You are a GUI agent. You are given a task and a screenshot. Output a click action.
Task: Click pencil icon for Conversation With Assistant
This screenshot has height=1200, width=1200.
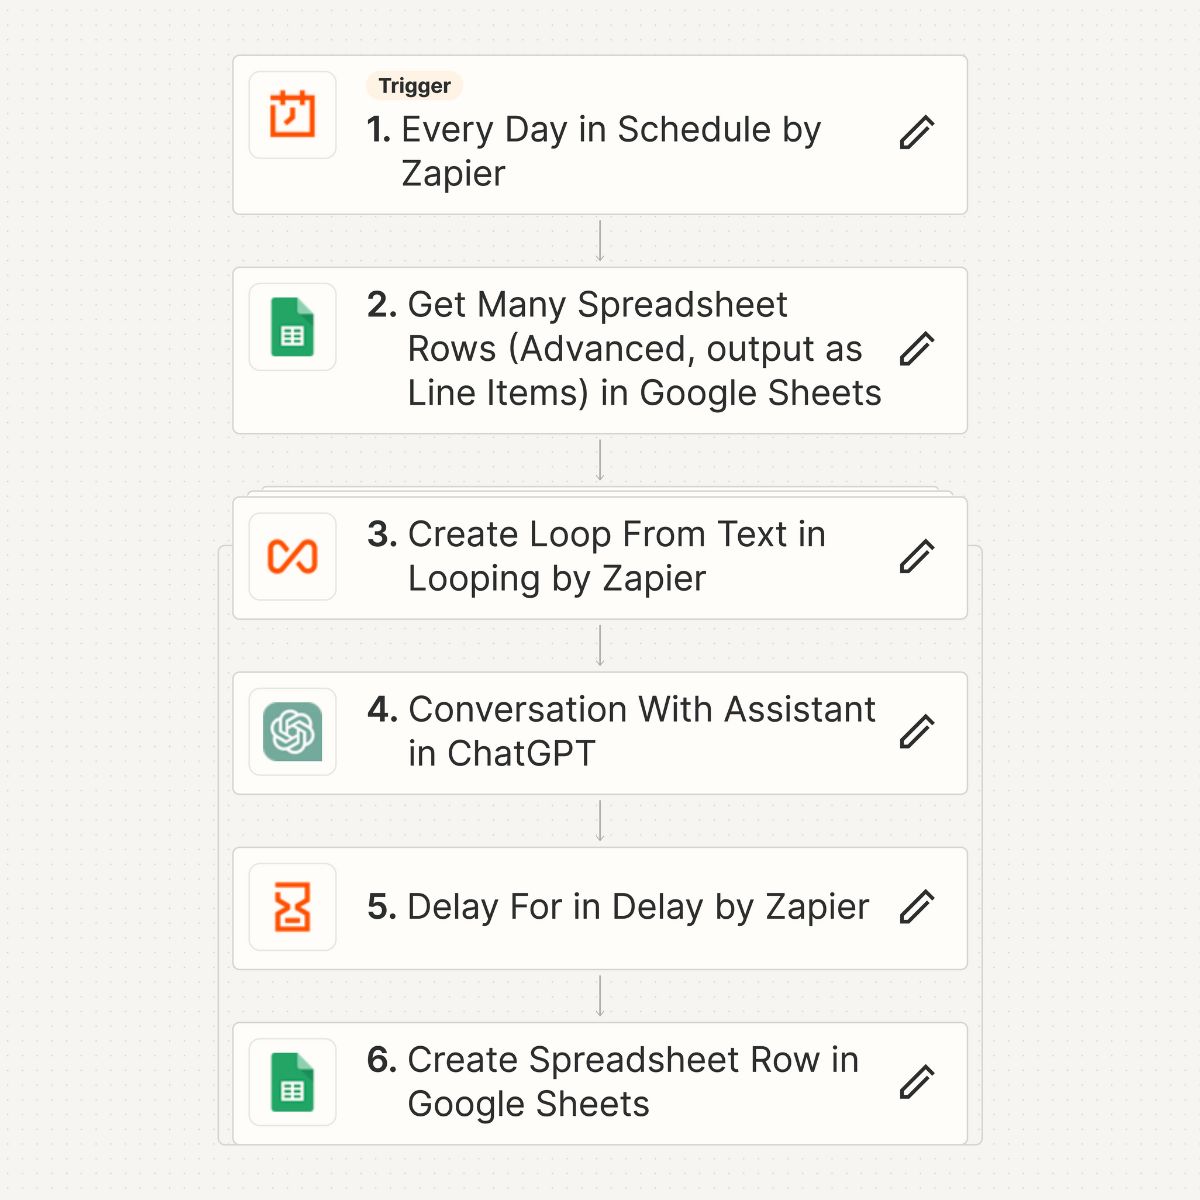coord(916,732)
